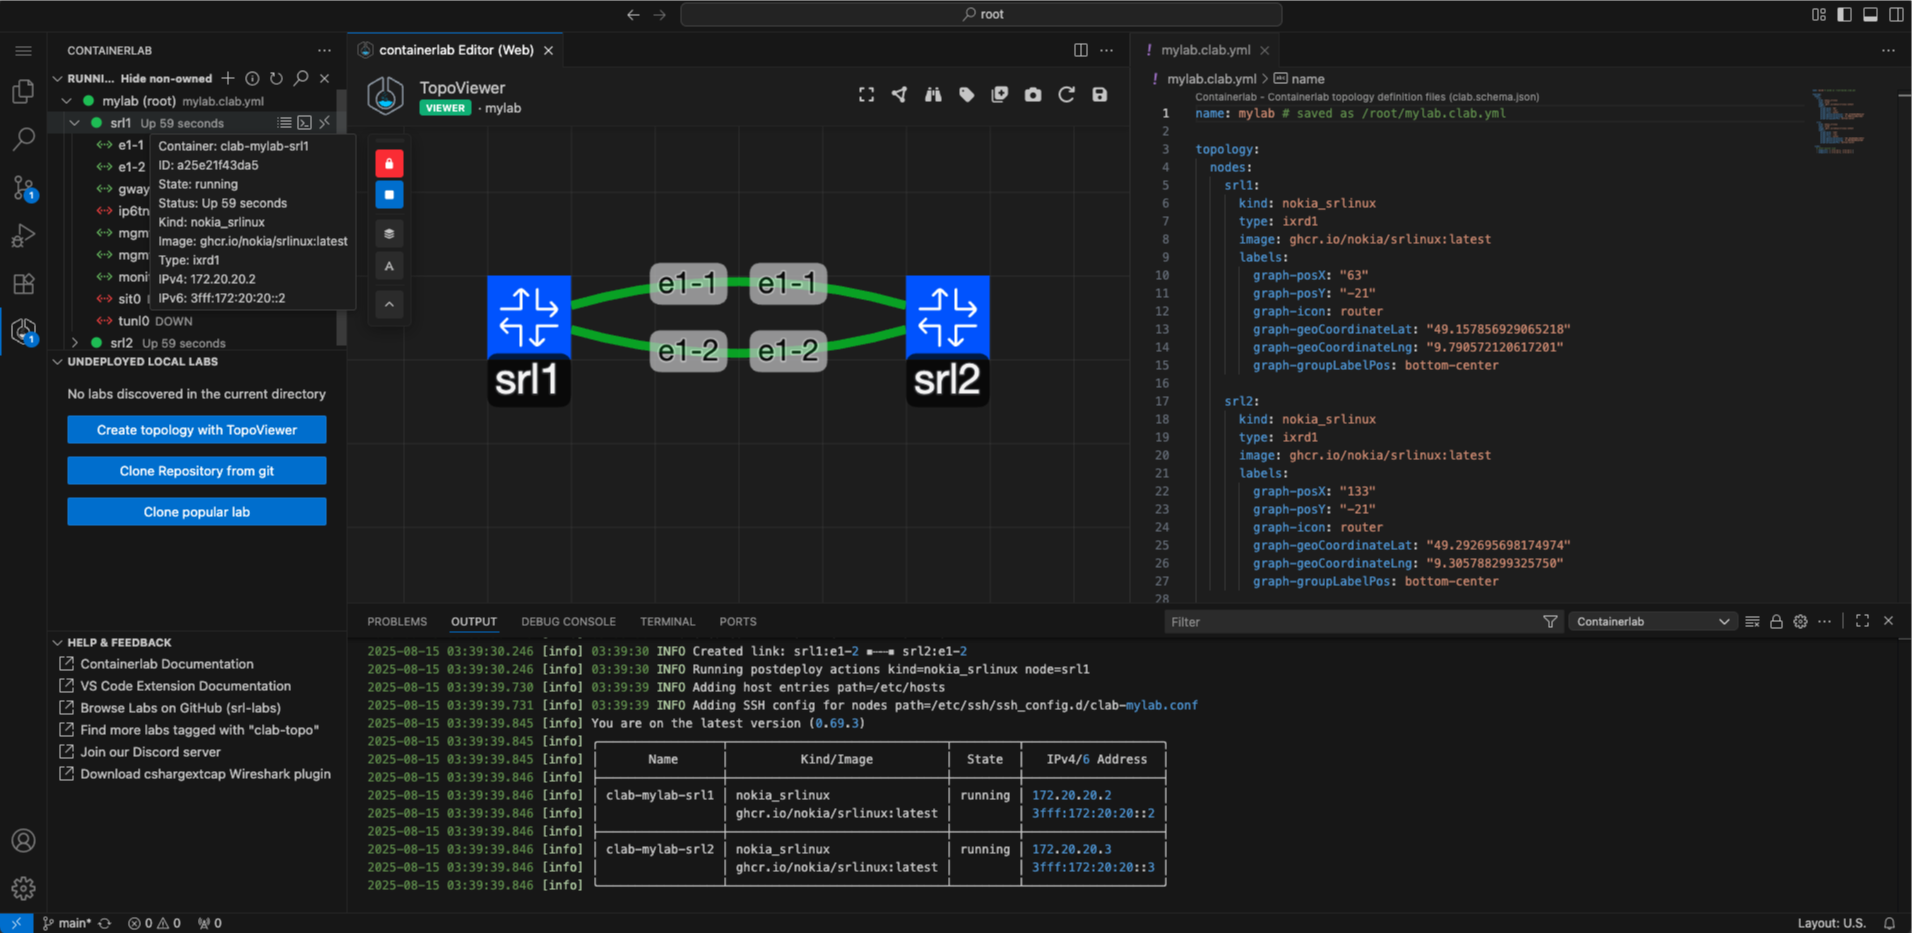This screenshot has width=1912, height=933.
Task: Open node search using the binoculars icon
Action: coord(933,94)
